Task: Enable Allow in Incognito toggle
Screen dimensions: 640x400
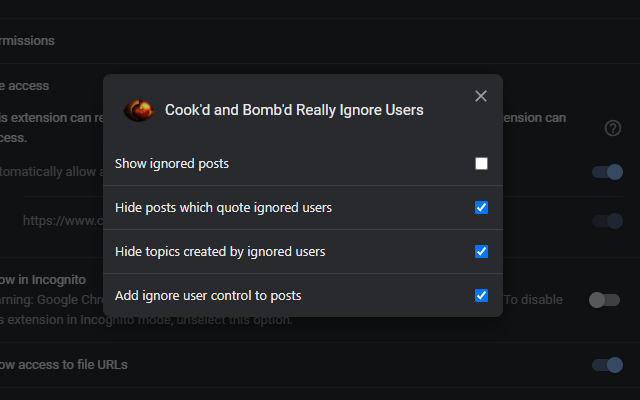Action: pos(604,300)
